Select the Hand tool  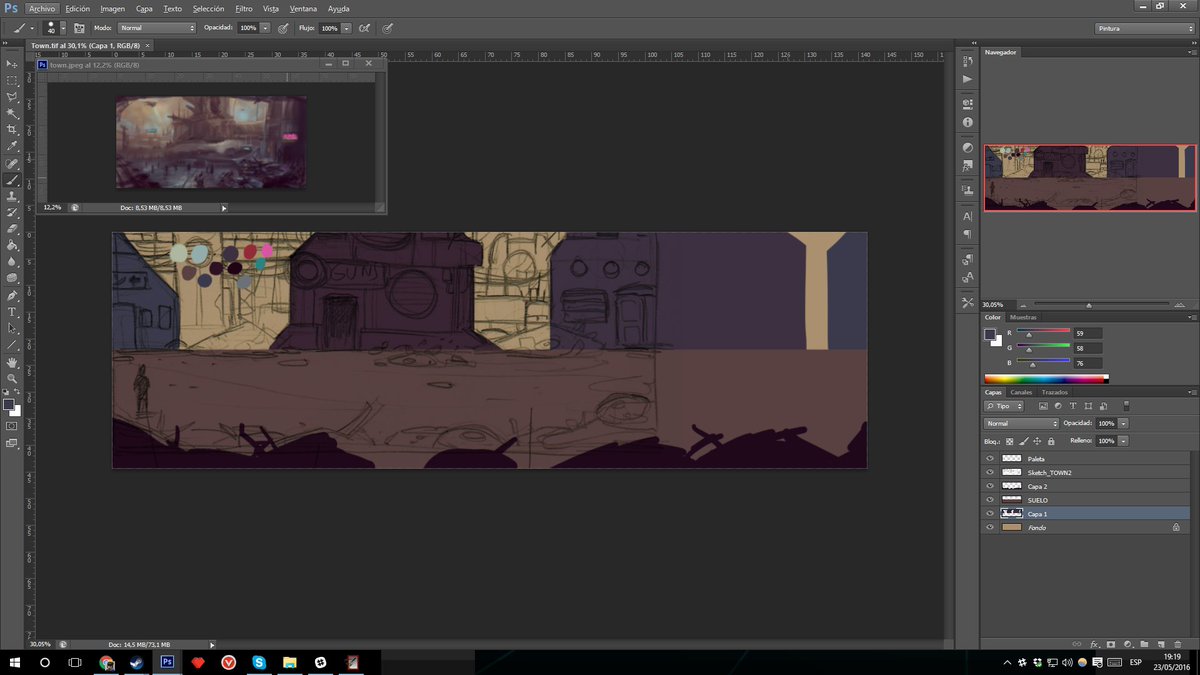click(12, 362)
